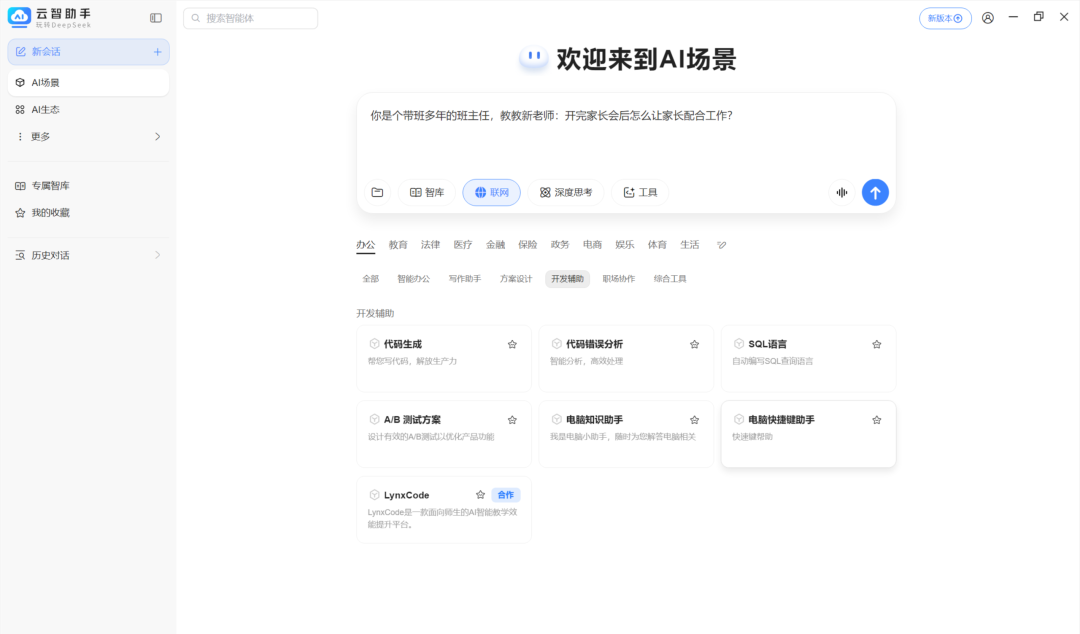Viewport: 1080px width, 634px height.
Task: Select the 生活 category tab
Action: (689, 245)
